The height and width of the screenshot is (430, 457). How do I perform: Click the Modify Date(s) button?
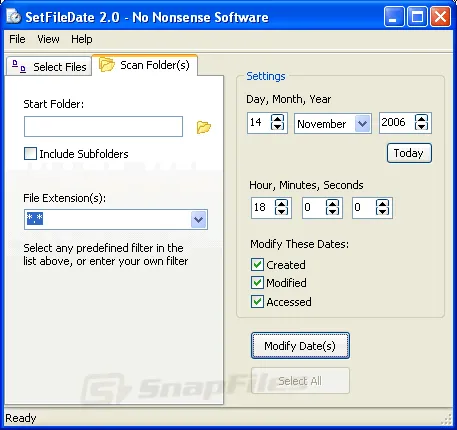click(300, 346)
